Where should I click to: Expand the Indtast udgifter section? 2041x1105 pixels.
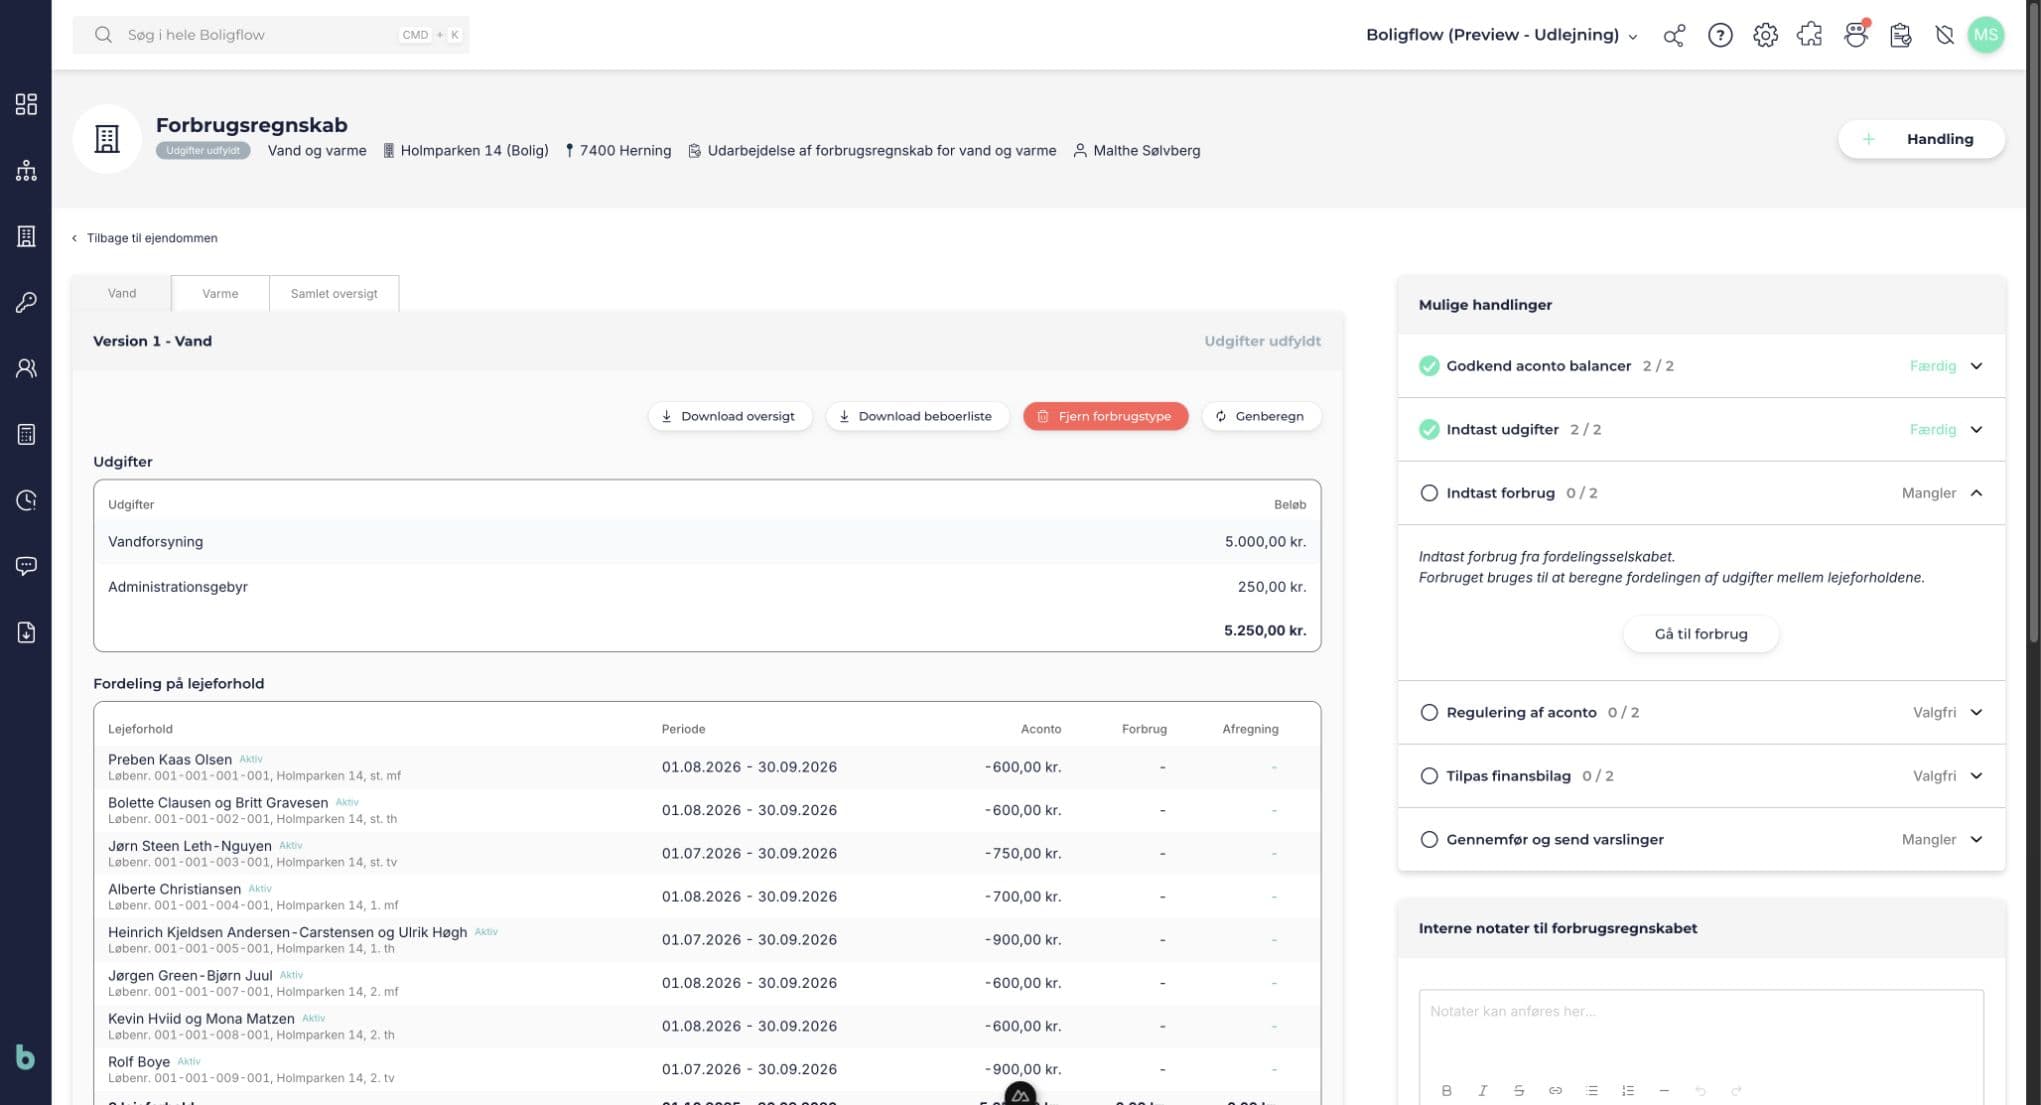pyautogui.click(x=1701, y=429)
